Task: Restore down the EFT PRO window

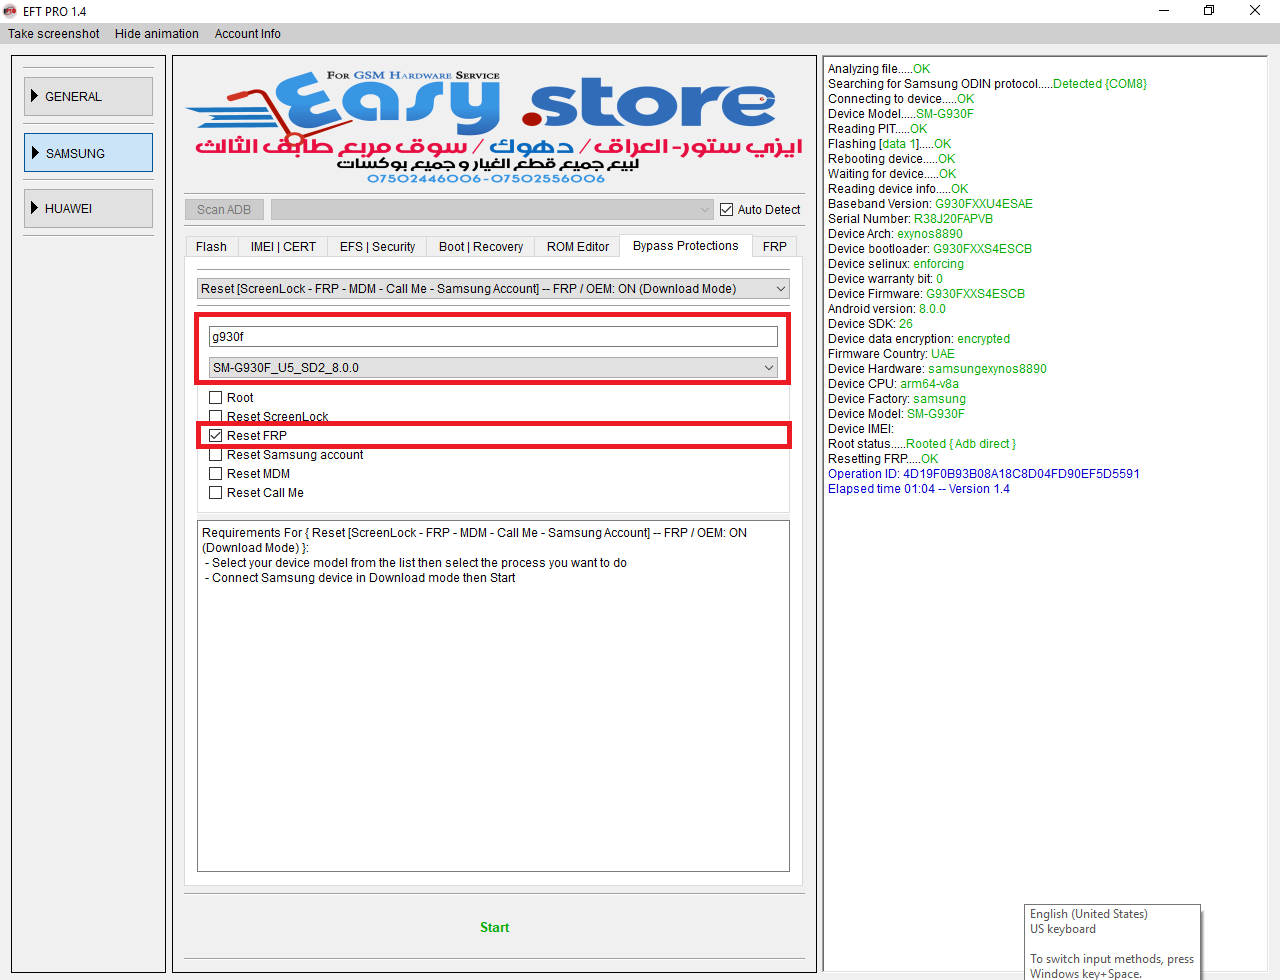Action: point(1209,11)
